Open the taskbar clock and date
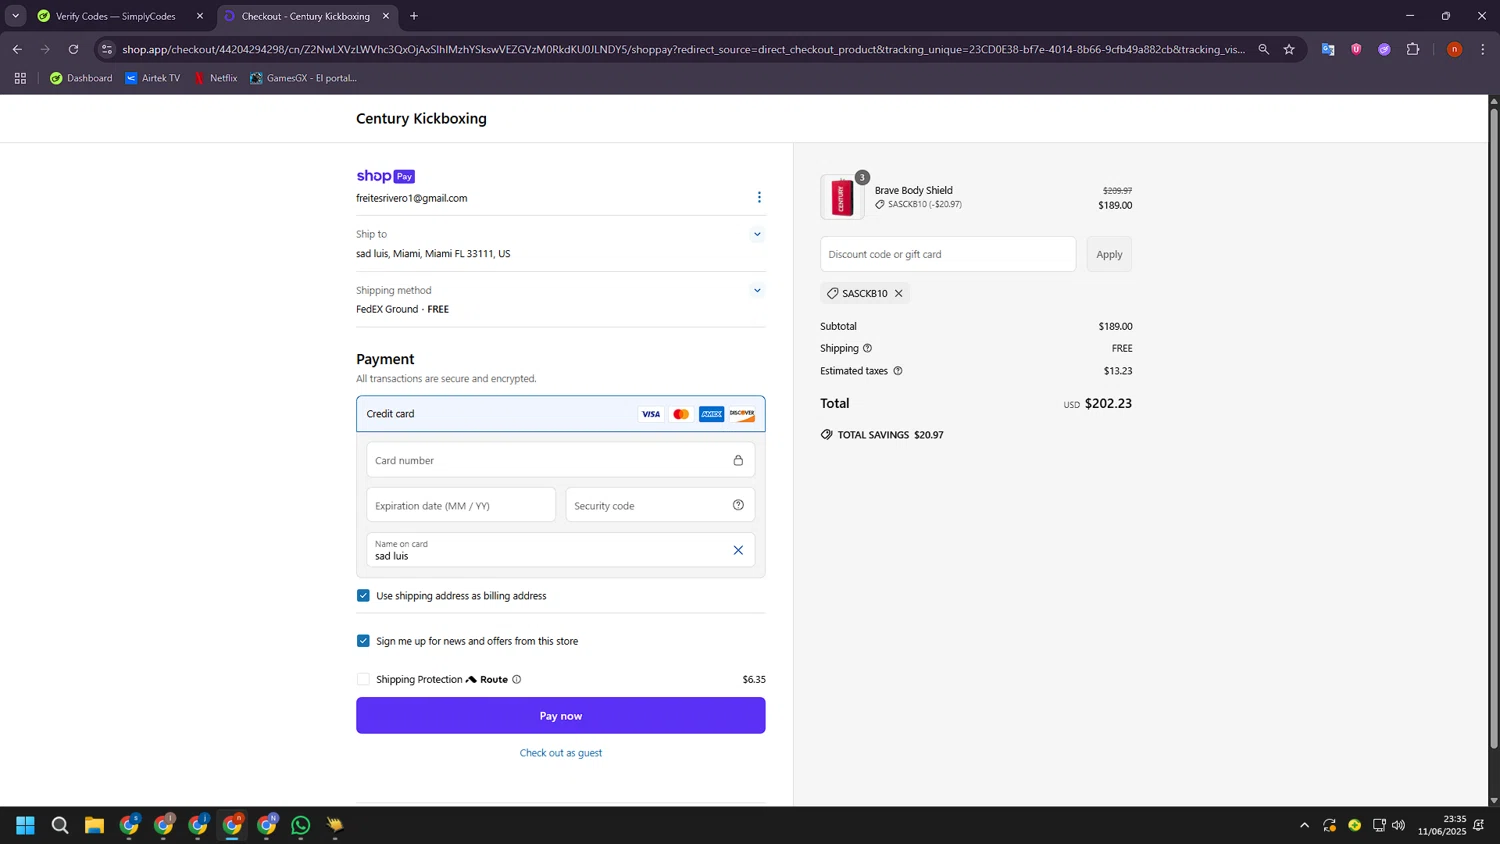 pos(1441,825)
